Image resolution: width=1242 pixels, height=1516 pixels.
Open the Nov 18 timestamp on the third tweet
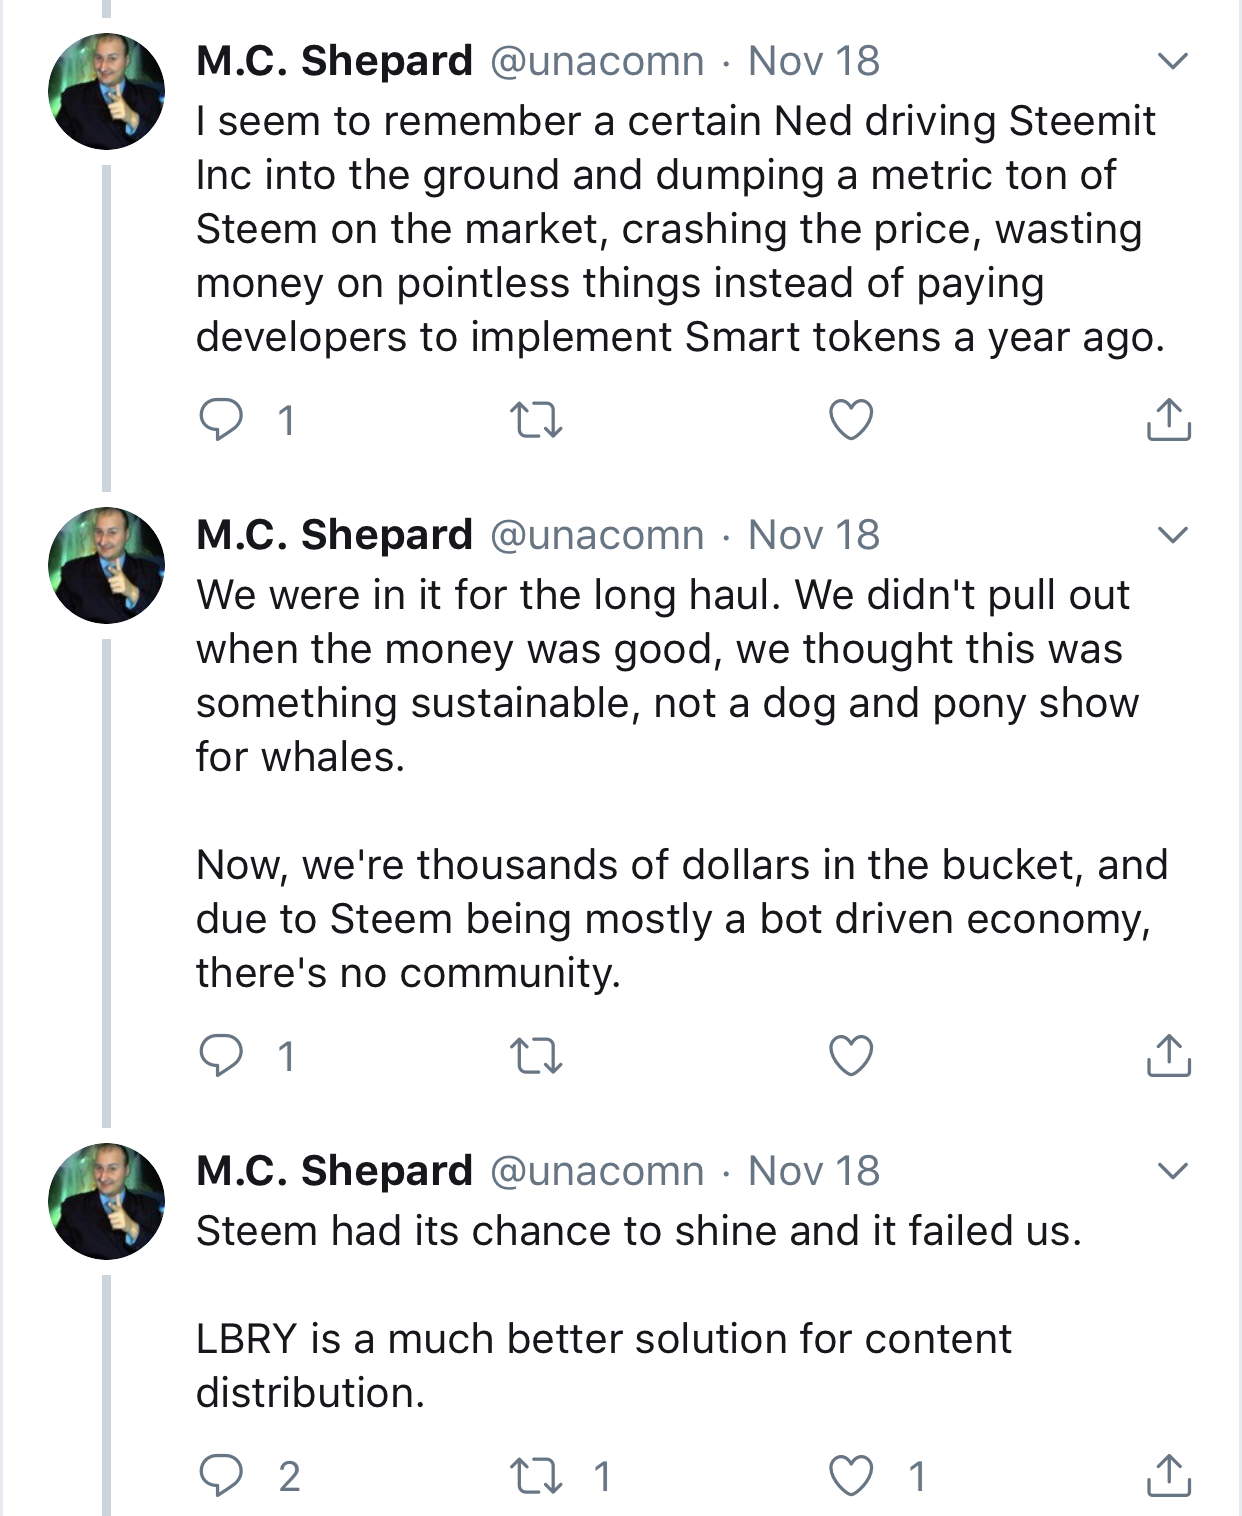click(x=814, y=1170)
